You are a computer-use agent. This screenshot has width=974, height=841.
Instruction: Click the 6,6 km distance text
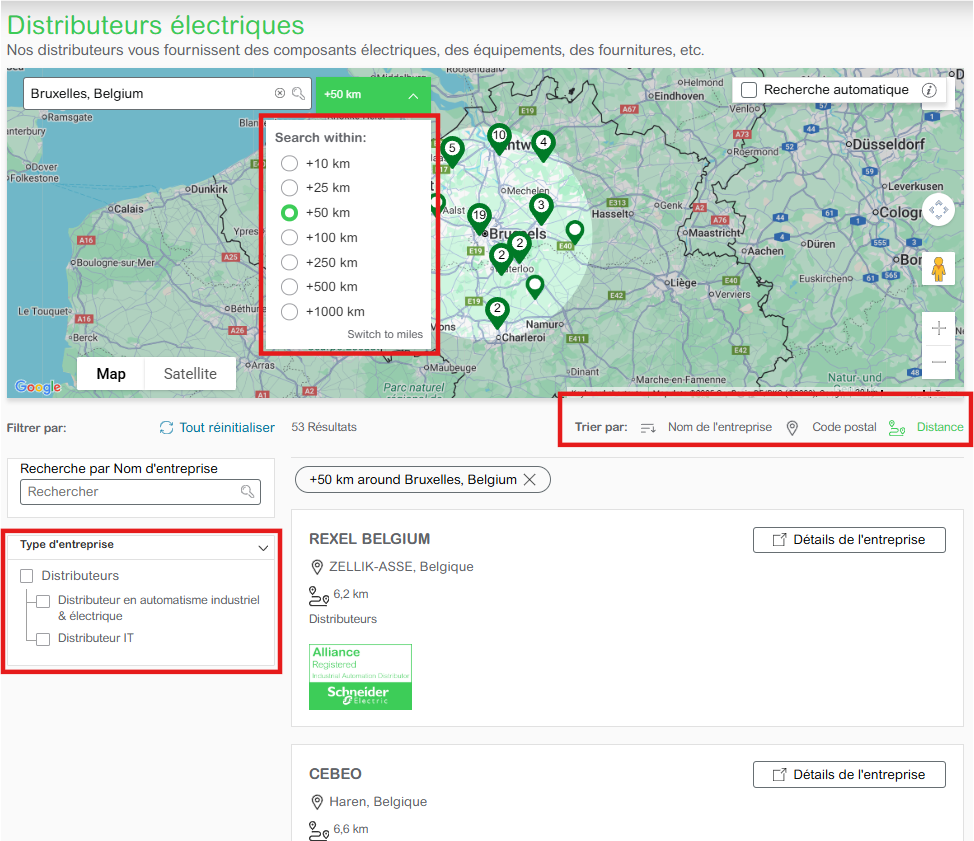pos(351,829)
